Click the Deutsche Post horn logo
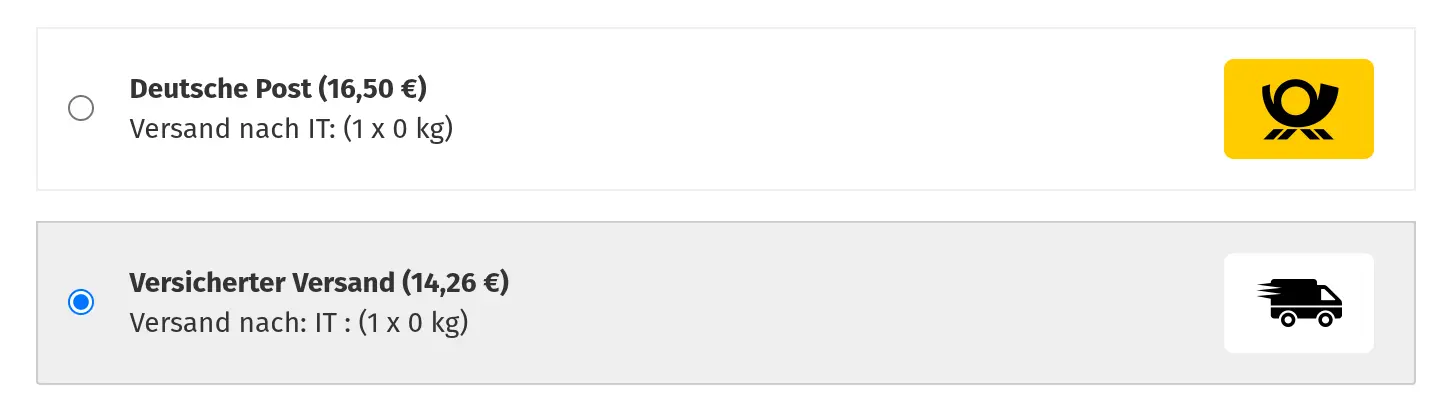The width and height of the screenshot is (1448, 409). pyautogui.click(x=1299, y=109)
